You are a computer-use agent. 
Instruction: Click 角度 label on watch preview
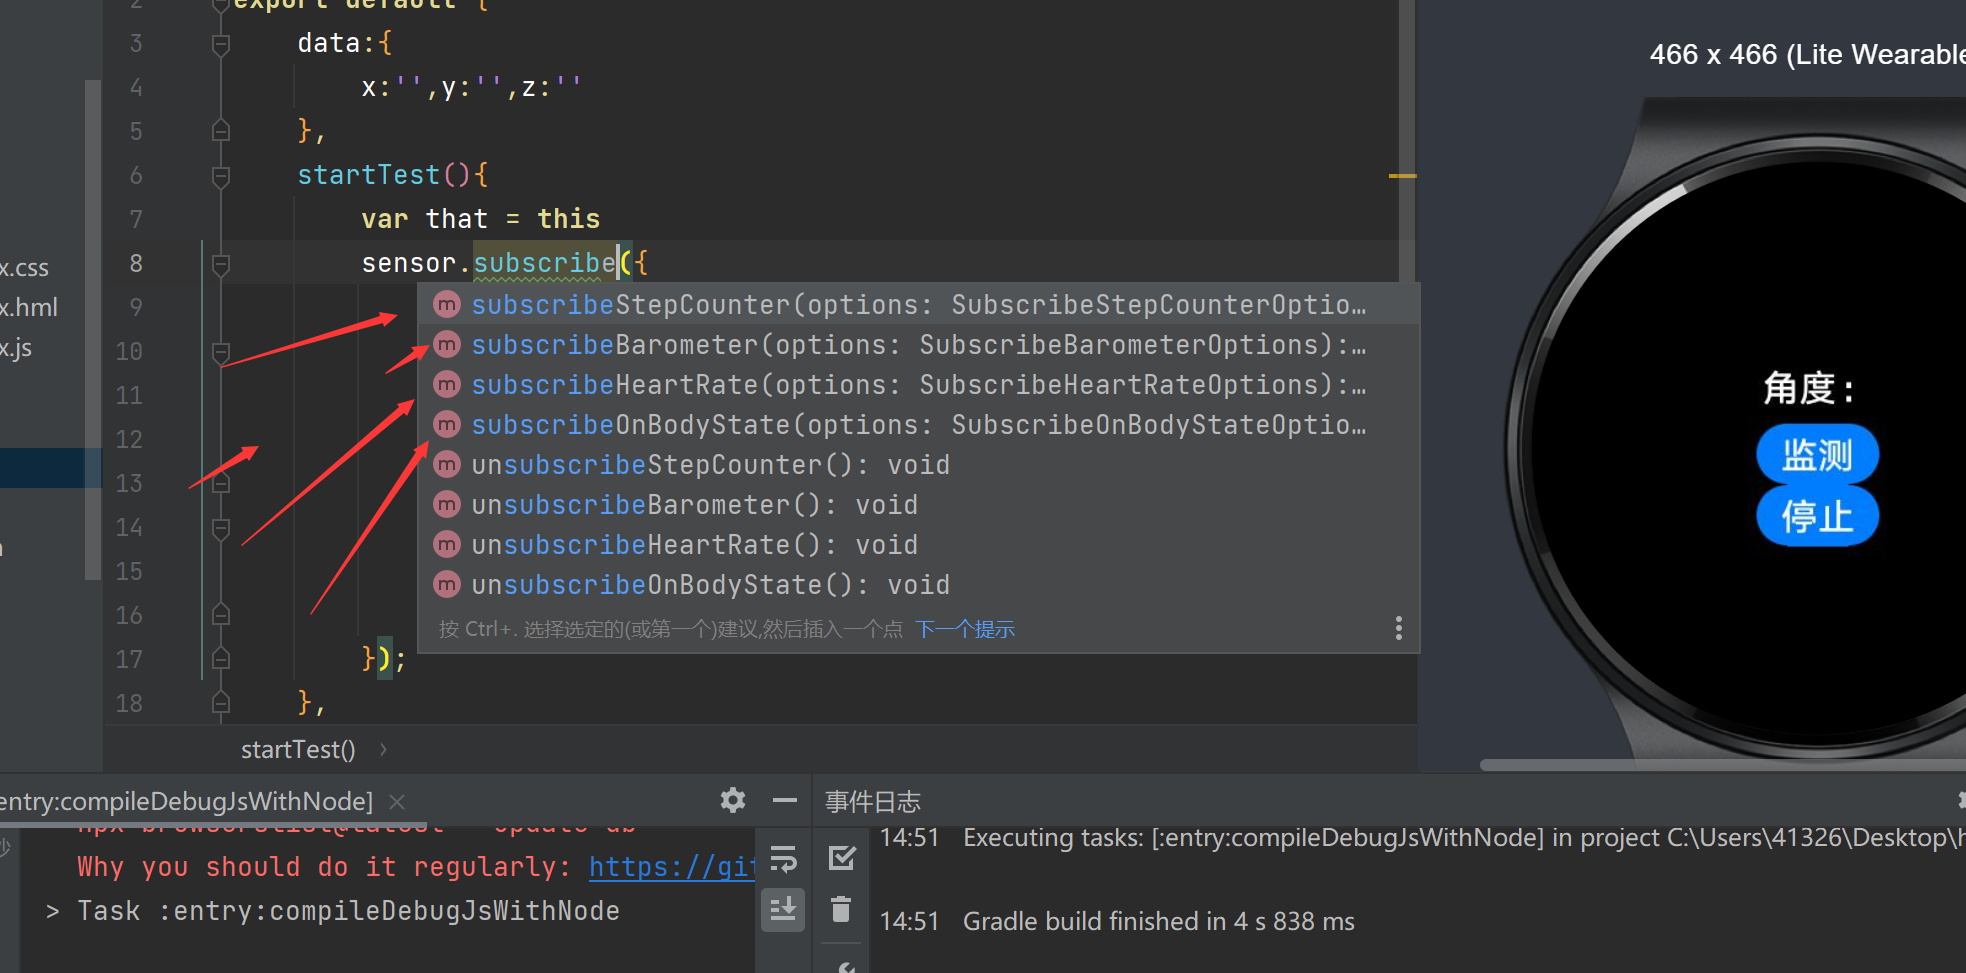1809,387
